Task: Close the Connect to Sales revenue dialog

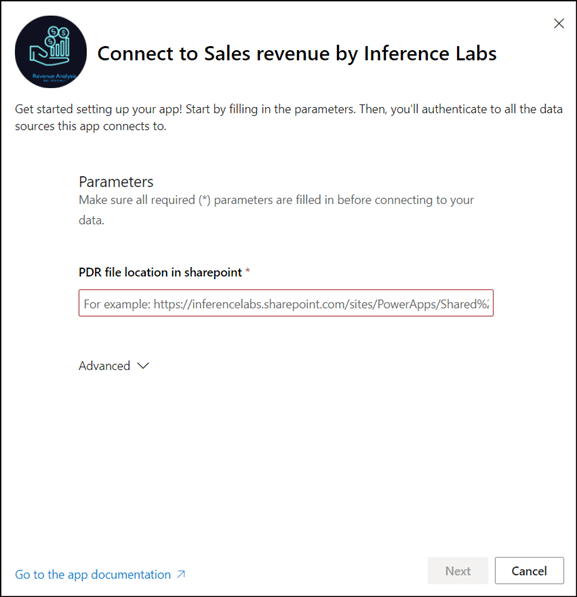Action: point(559,24)
